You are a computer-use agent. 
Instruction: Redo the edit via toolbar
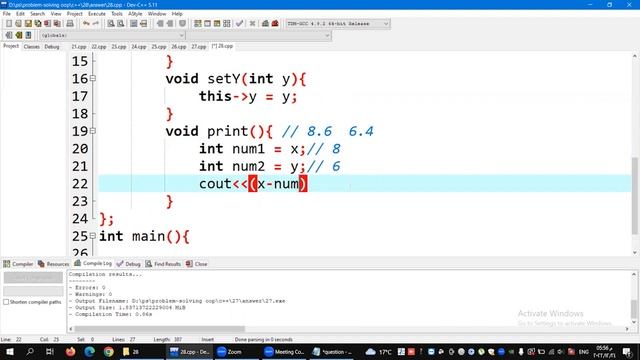(x=96, y=24)
